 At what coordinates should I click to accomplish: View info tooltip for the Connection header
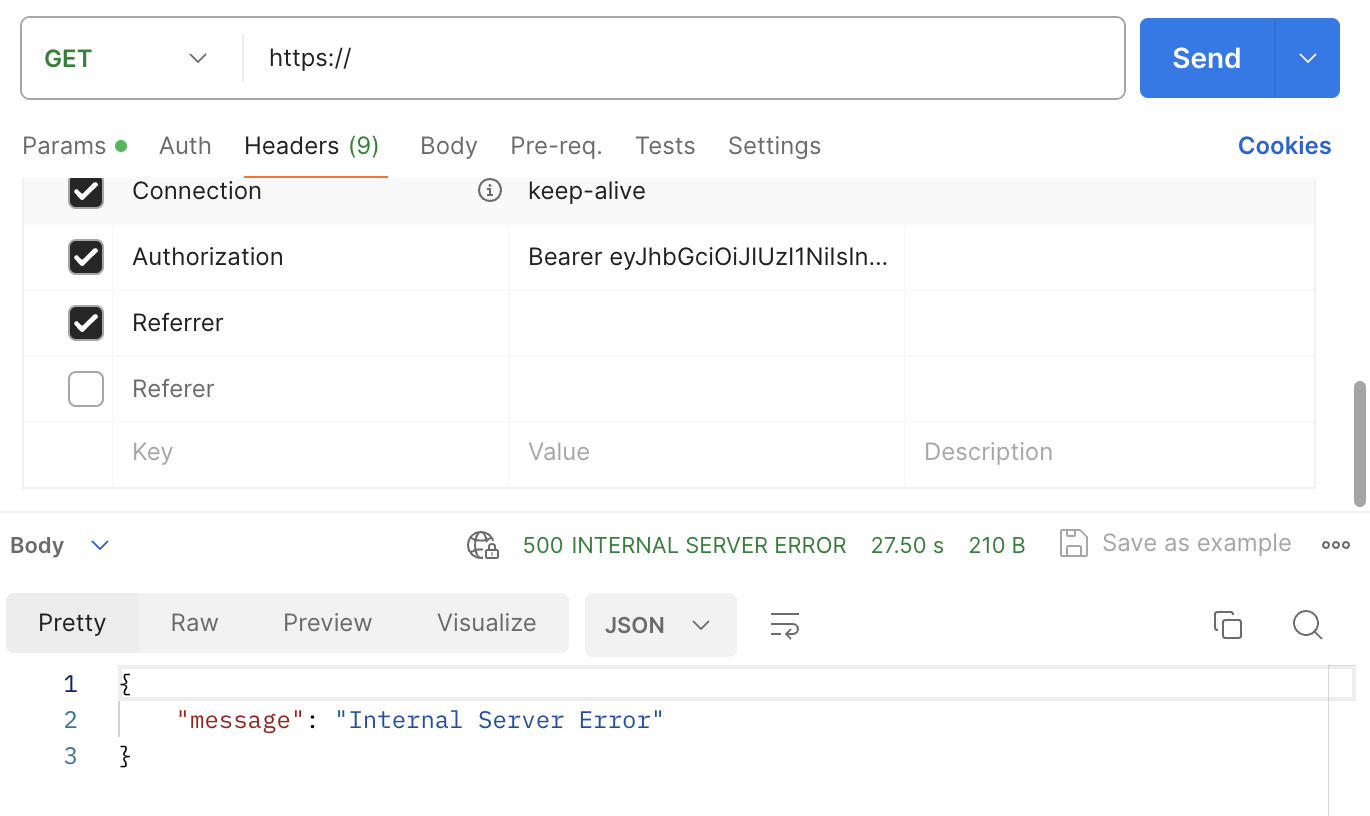tap(489, 190)
